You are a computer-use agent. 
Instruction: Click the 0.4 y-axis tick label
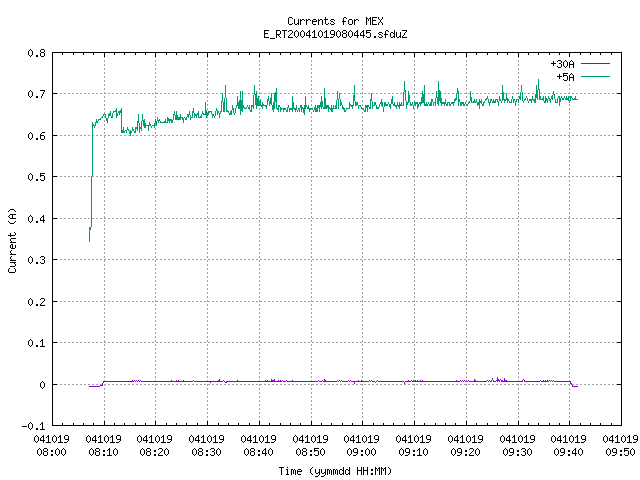[36, 219]
